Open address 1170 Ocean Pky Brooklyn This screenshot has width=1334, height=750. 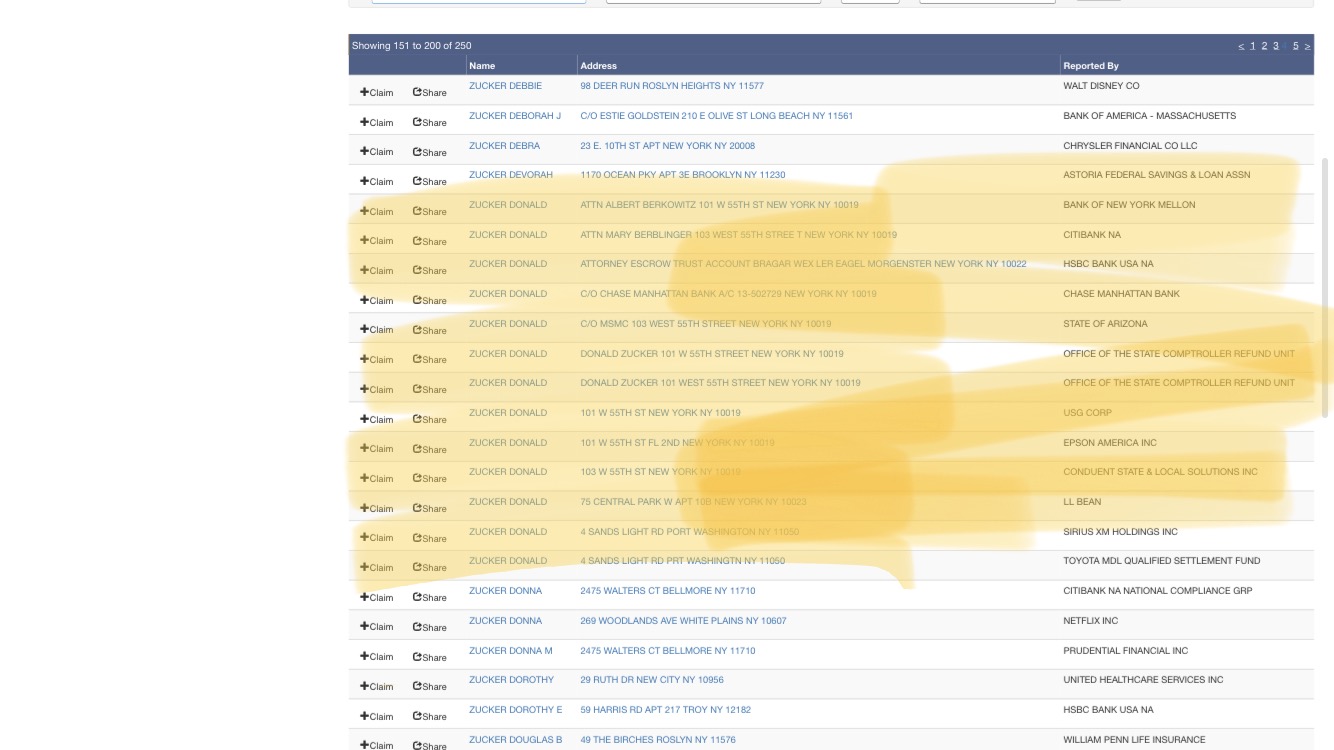[683, 175]
